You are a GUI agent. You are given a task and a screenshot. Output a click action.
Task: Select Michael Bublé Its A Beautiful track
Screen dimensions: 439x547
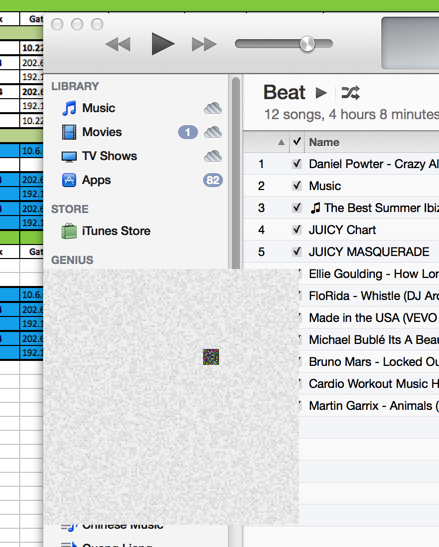[374, 340]
